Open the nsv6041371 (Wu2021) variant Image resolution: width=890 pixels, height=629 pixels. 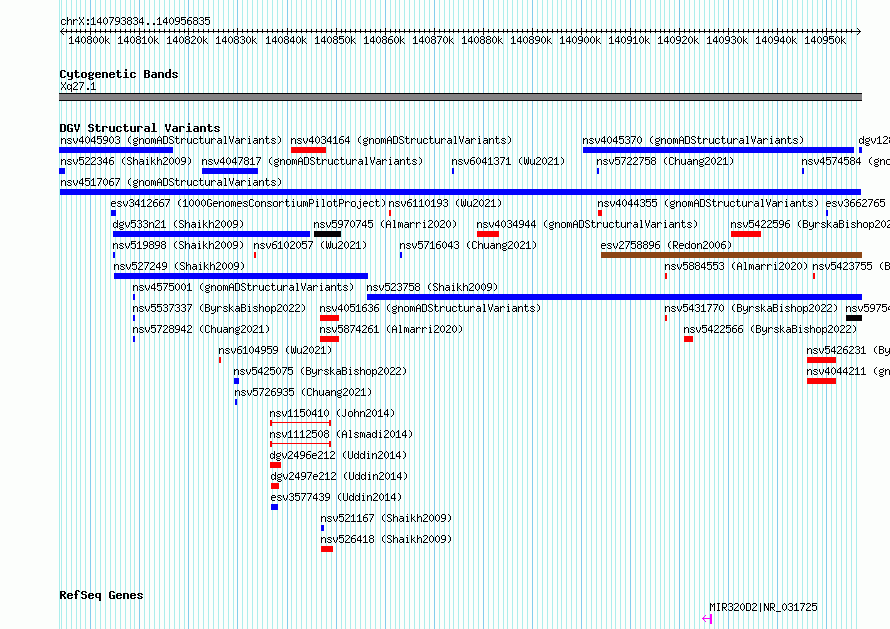point(508,161)
